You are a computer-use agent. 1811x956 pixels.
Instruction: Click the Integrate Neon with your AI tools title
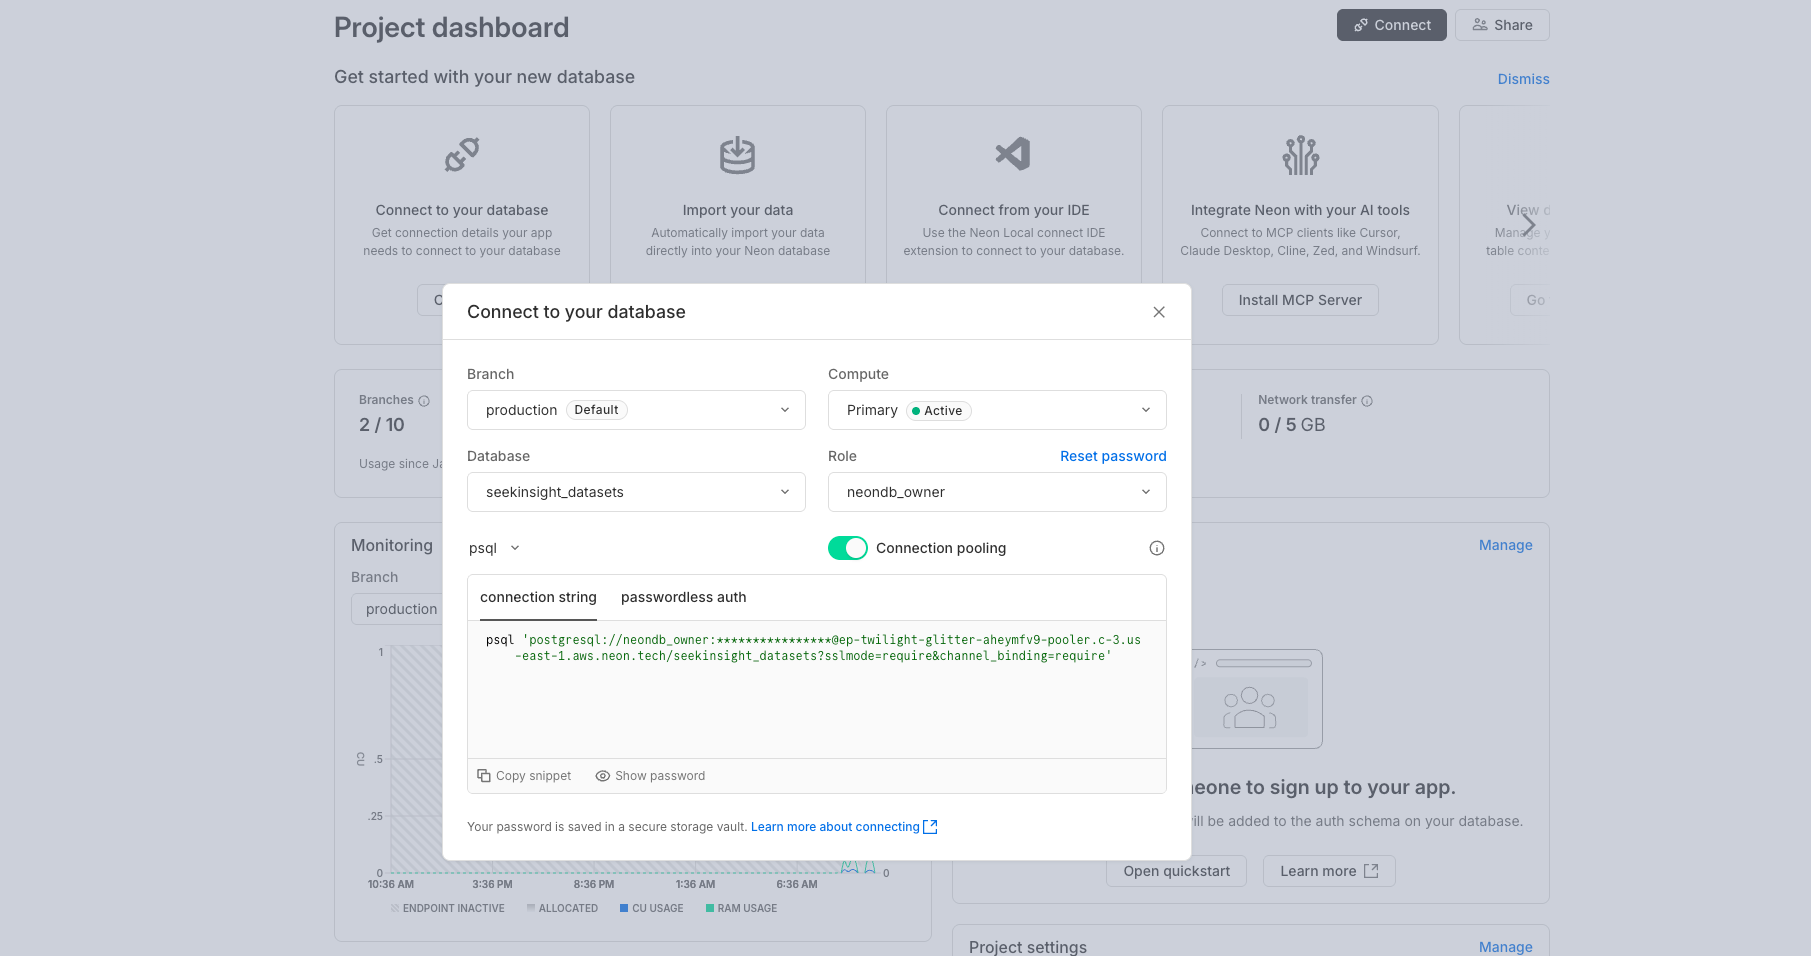coord(1300,210)
